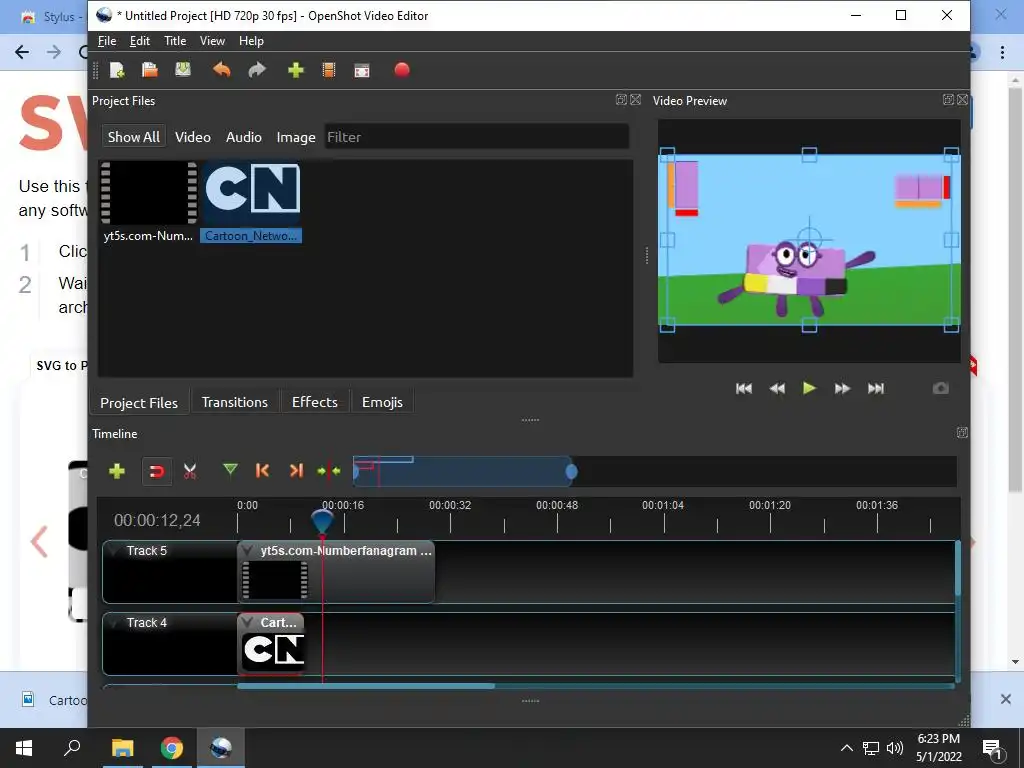Open the Track 4 dropdown arrow

click(116, 622)
